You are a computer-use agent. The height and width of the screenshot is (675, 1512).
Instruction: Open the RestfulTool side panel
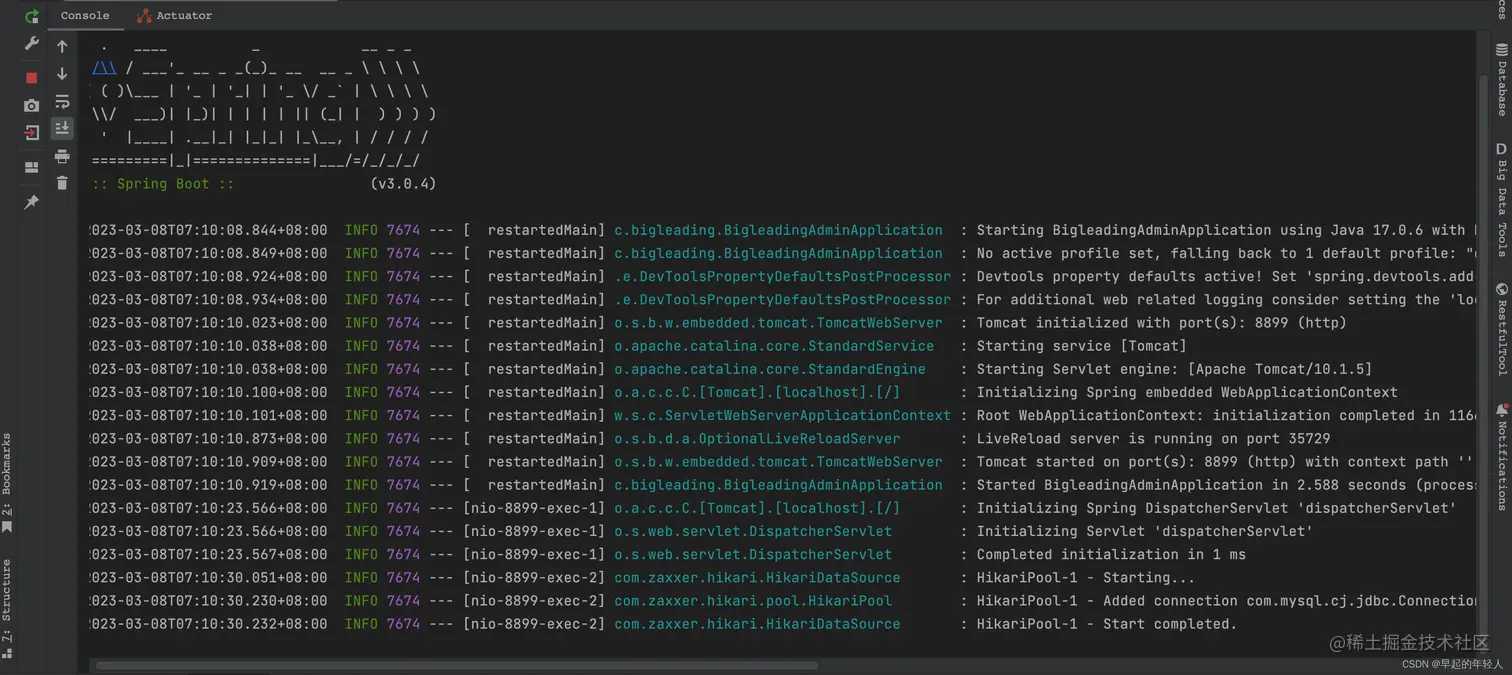tap(1501, 329)
